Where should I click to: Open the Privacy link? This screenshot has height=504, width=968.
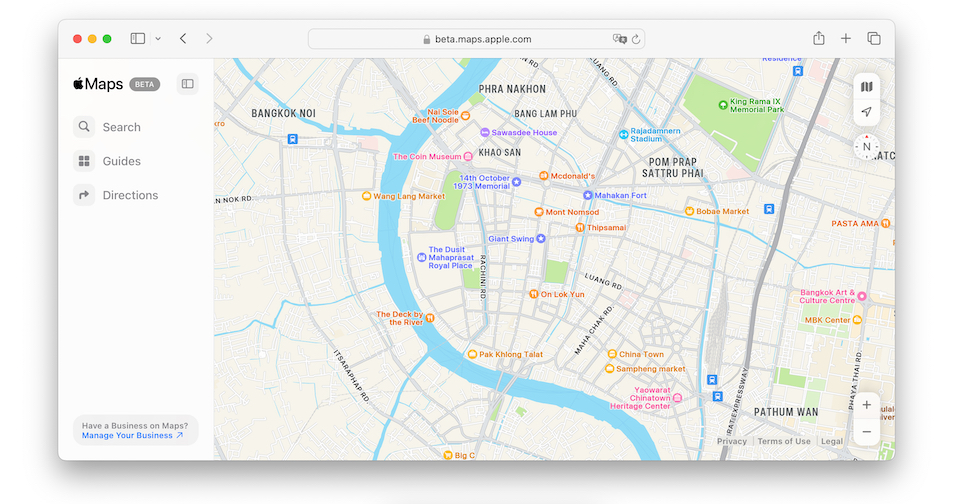[731, 441]
